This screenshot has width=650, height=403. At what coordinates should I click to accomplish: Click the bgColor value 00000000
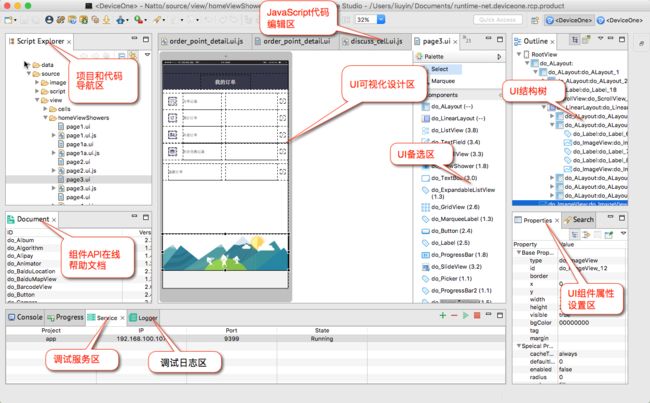click(574, 323)
